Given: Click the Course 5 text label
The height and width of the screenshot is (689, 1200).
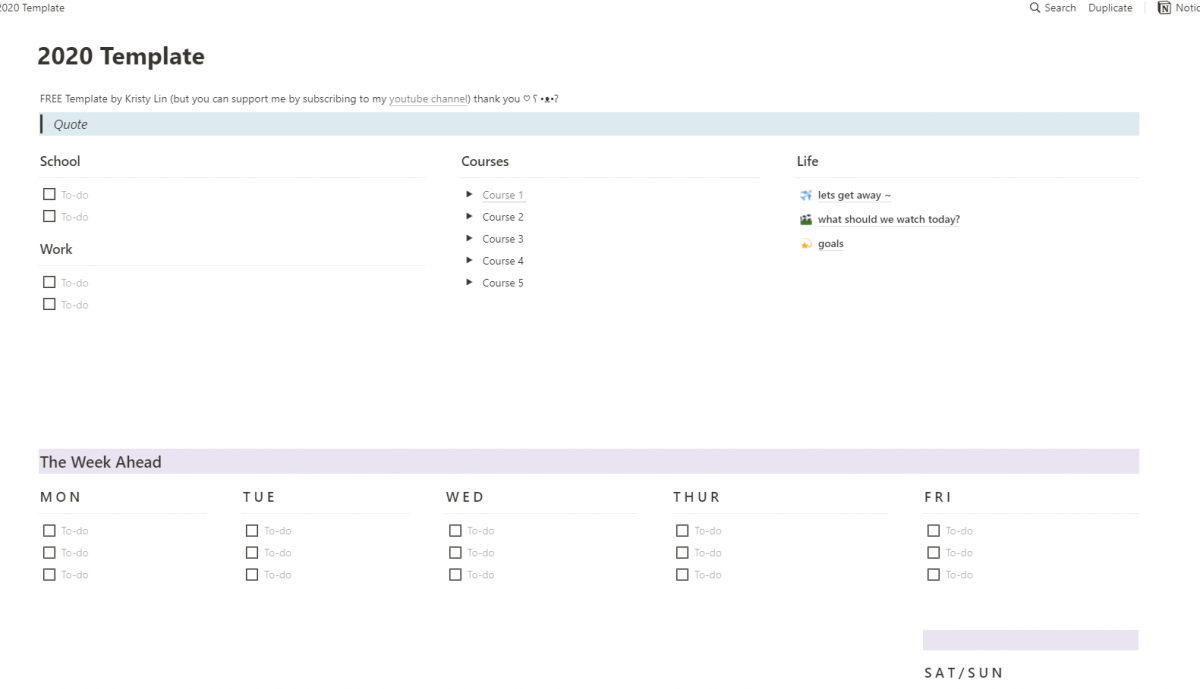Looking at the screenshot, I should click(x=503, y=283).
